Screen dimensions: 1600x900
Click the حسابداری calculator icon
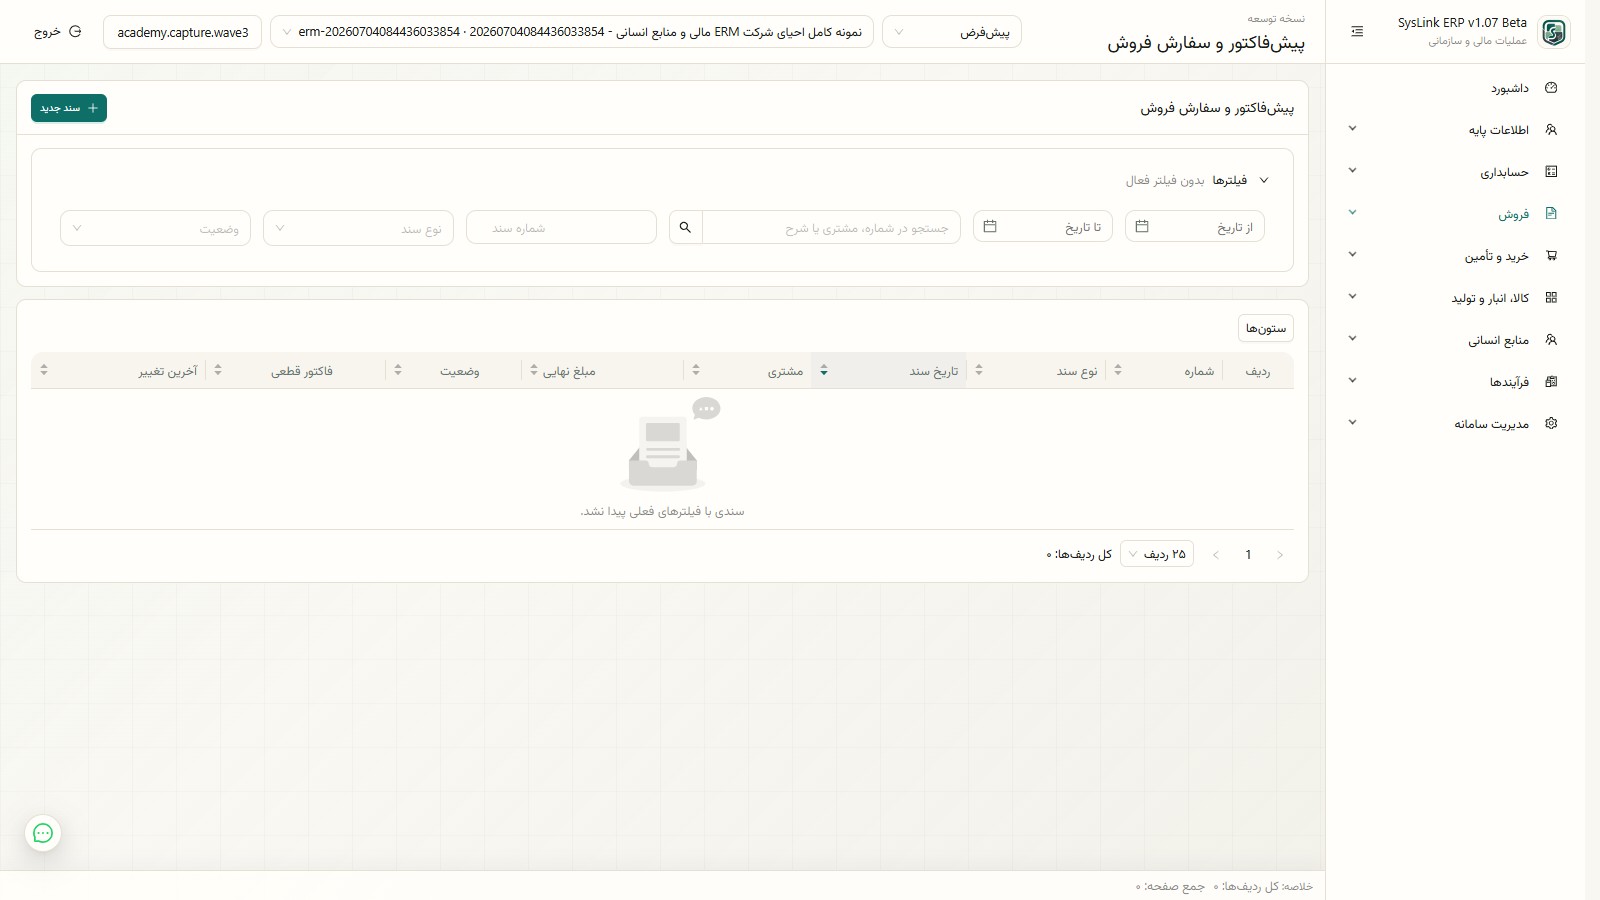pos(1551,172)
